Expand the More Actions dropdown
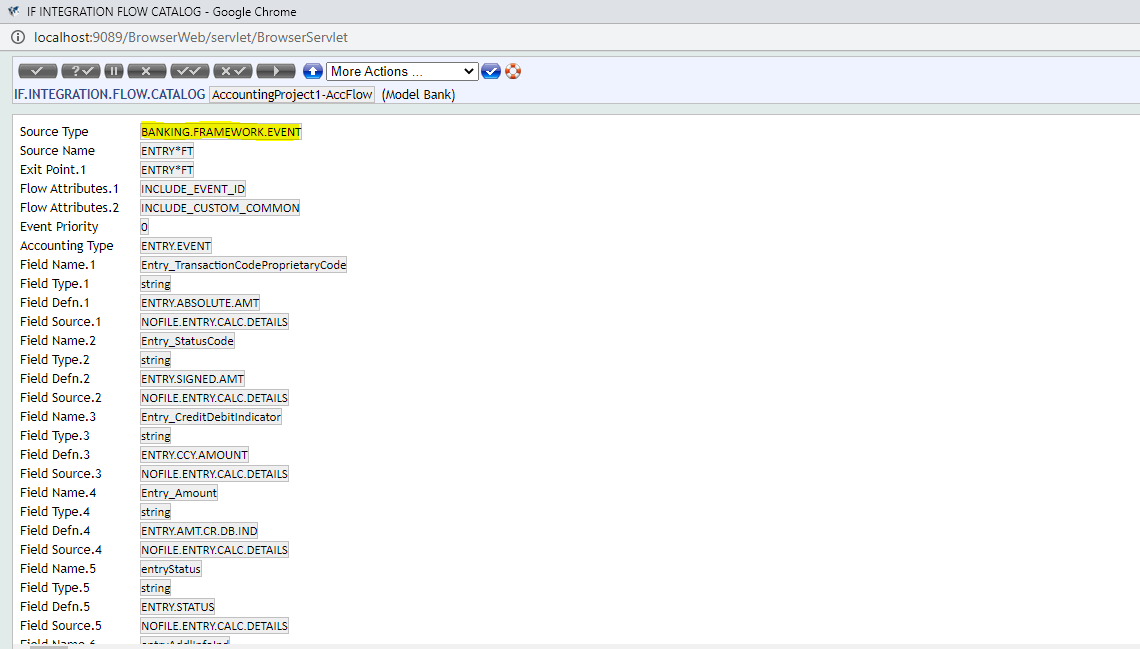1140x649 pixels. tap(402, 71)
